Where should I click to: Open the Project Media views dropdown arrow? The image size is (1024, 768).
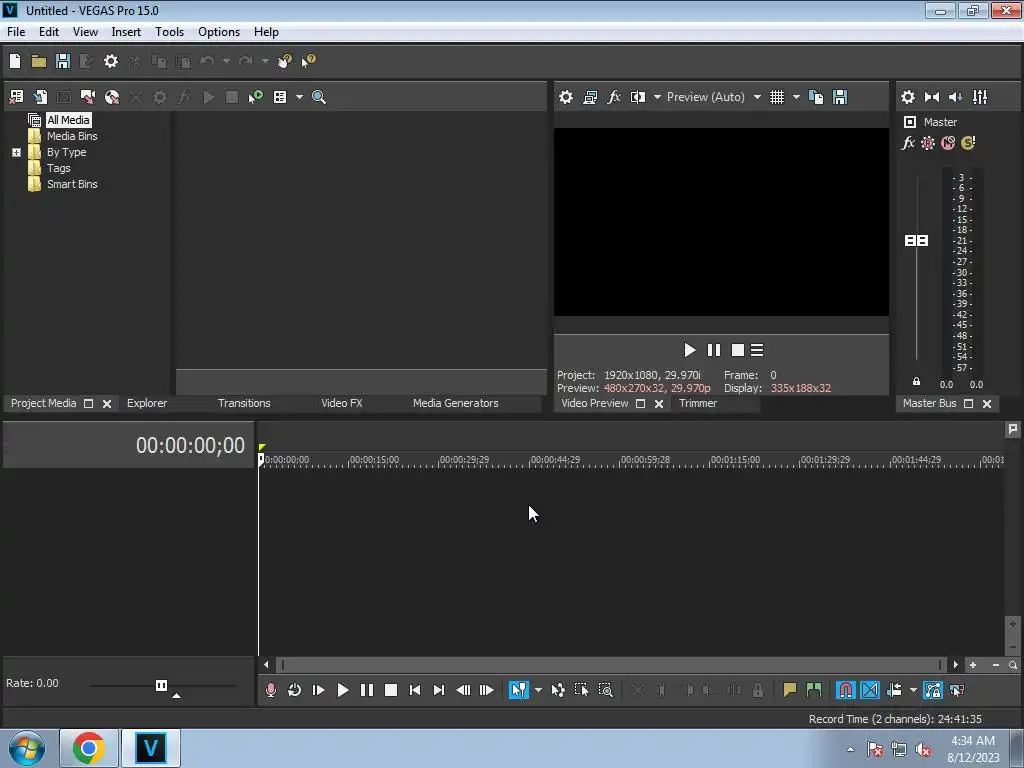[299, 97]
